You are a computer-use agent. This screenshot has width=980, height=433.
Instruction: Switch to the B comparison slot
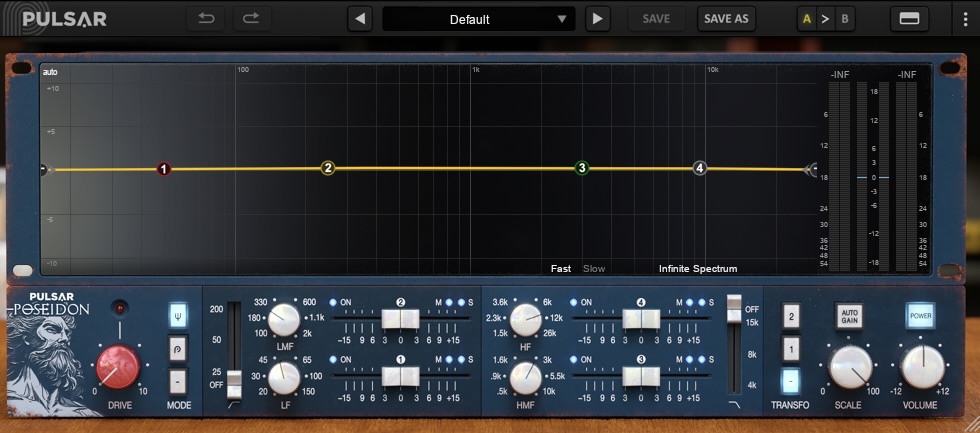point(845,19)
